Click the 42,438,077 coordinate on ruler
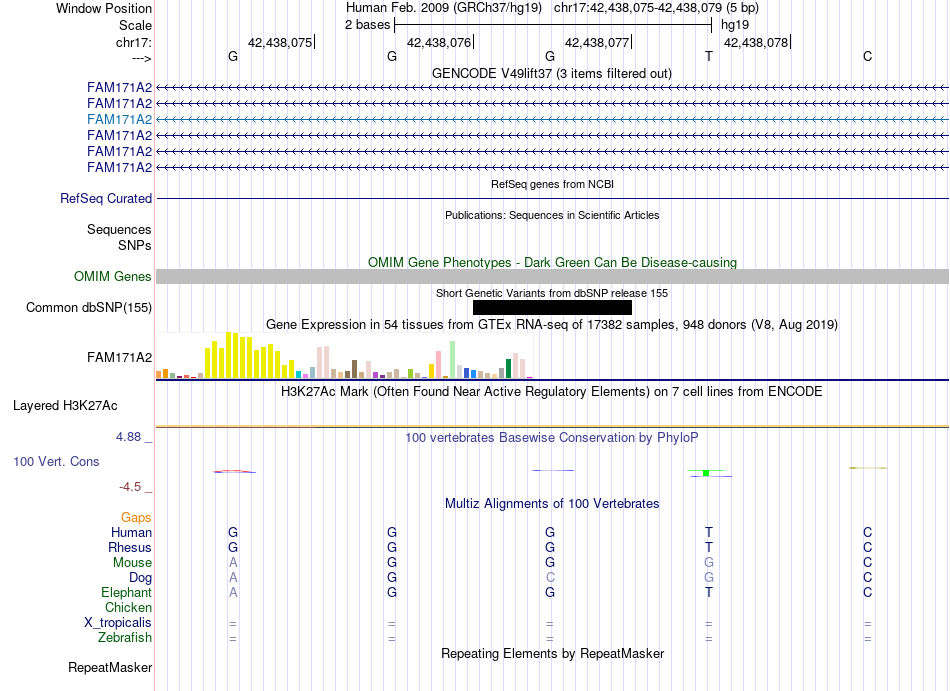 (x=597, y=42)
